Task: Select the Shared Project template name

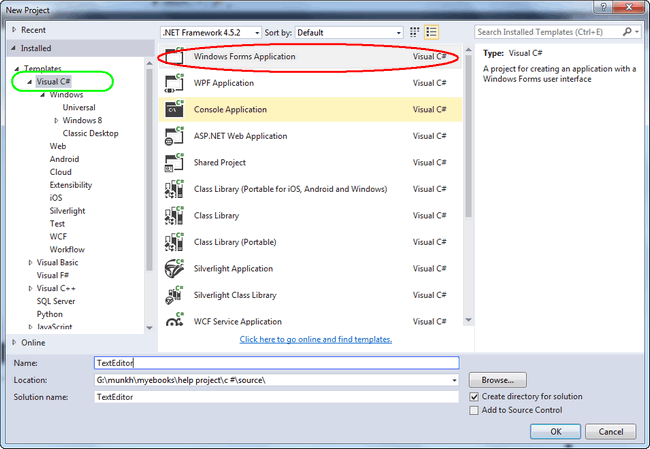Action: [x=220, y=163]
